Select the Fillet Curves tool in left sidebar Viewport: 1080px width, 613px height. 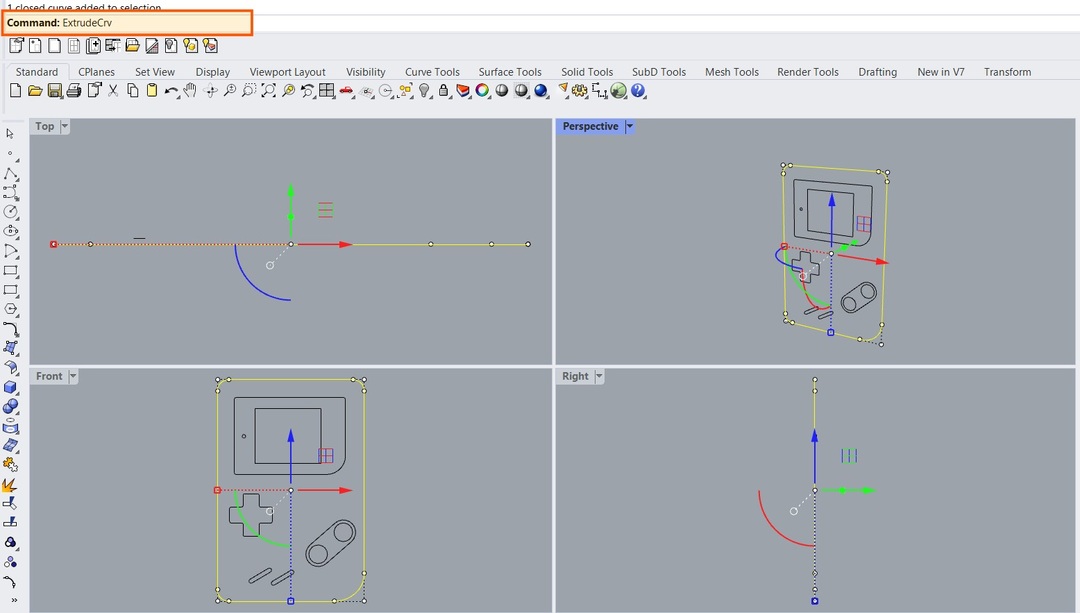[x=10, y=329]
